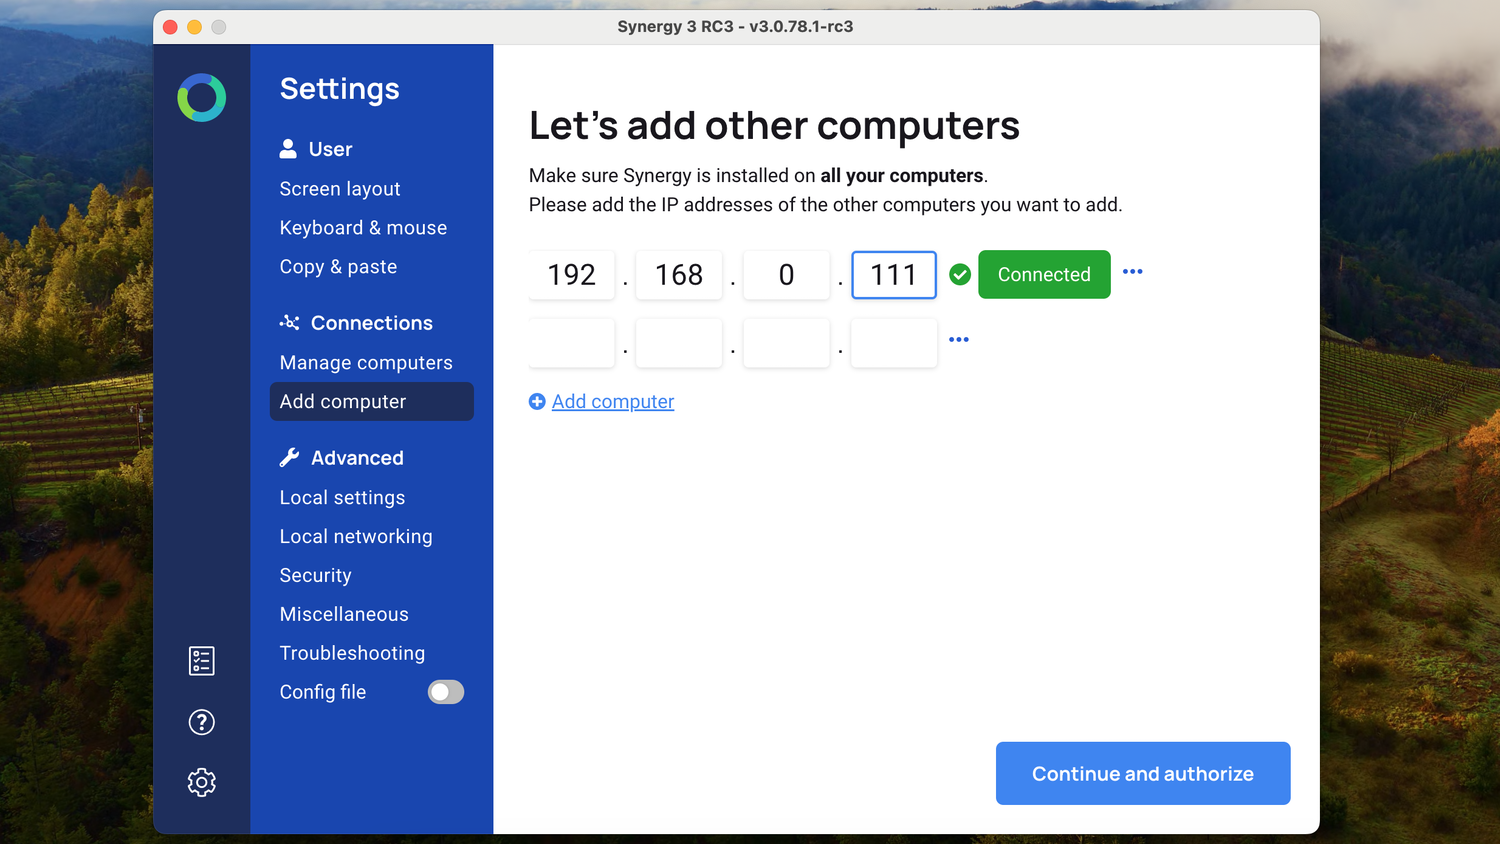Select Add computer in sidebar
The image size is (1500, 844).
point(372,401)
